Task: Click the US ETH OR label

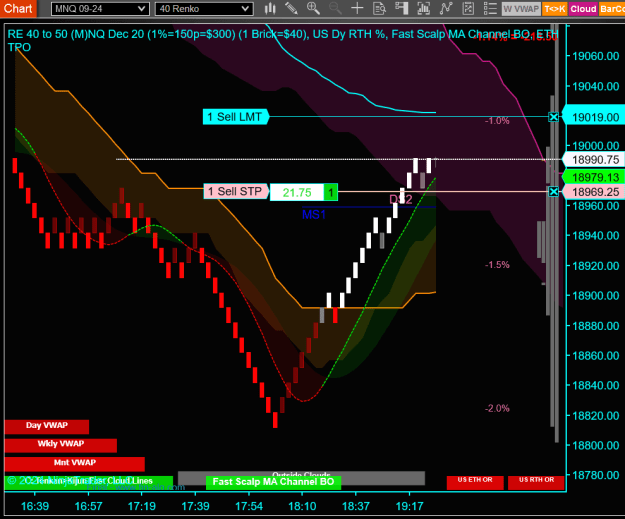Action: click(x=475, y=481)
